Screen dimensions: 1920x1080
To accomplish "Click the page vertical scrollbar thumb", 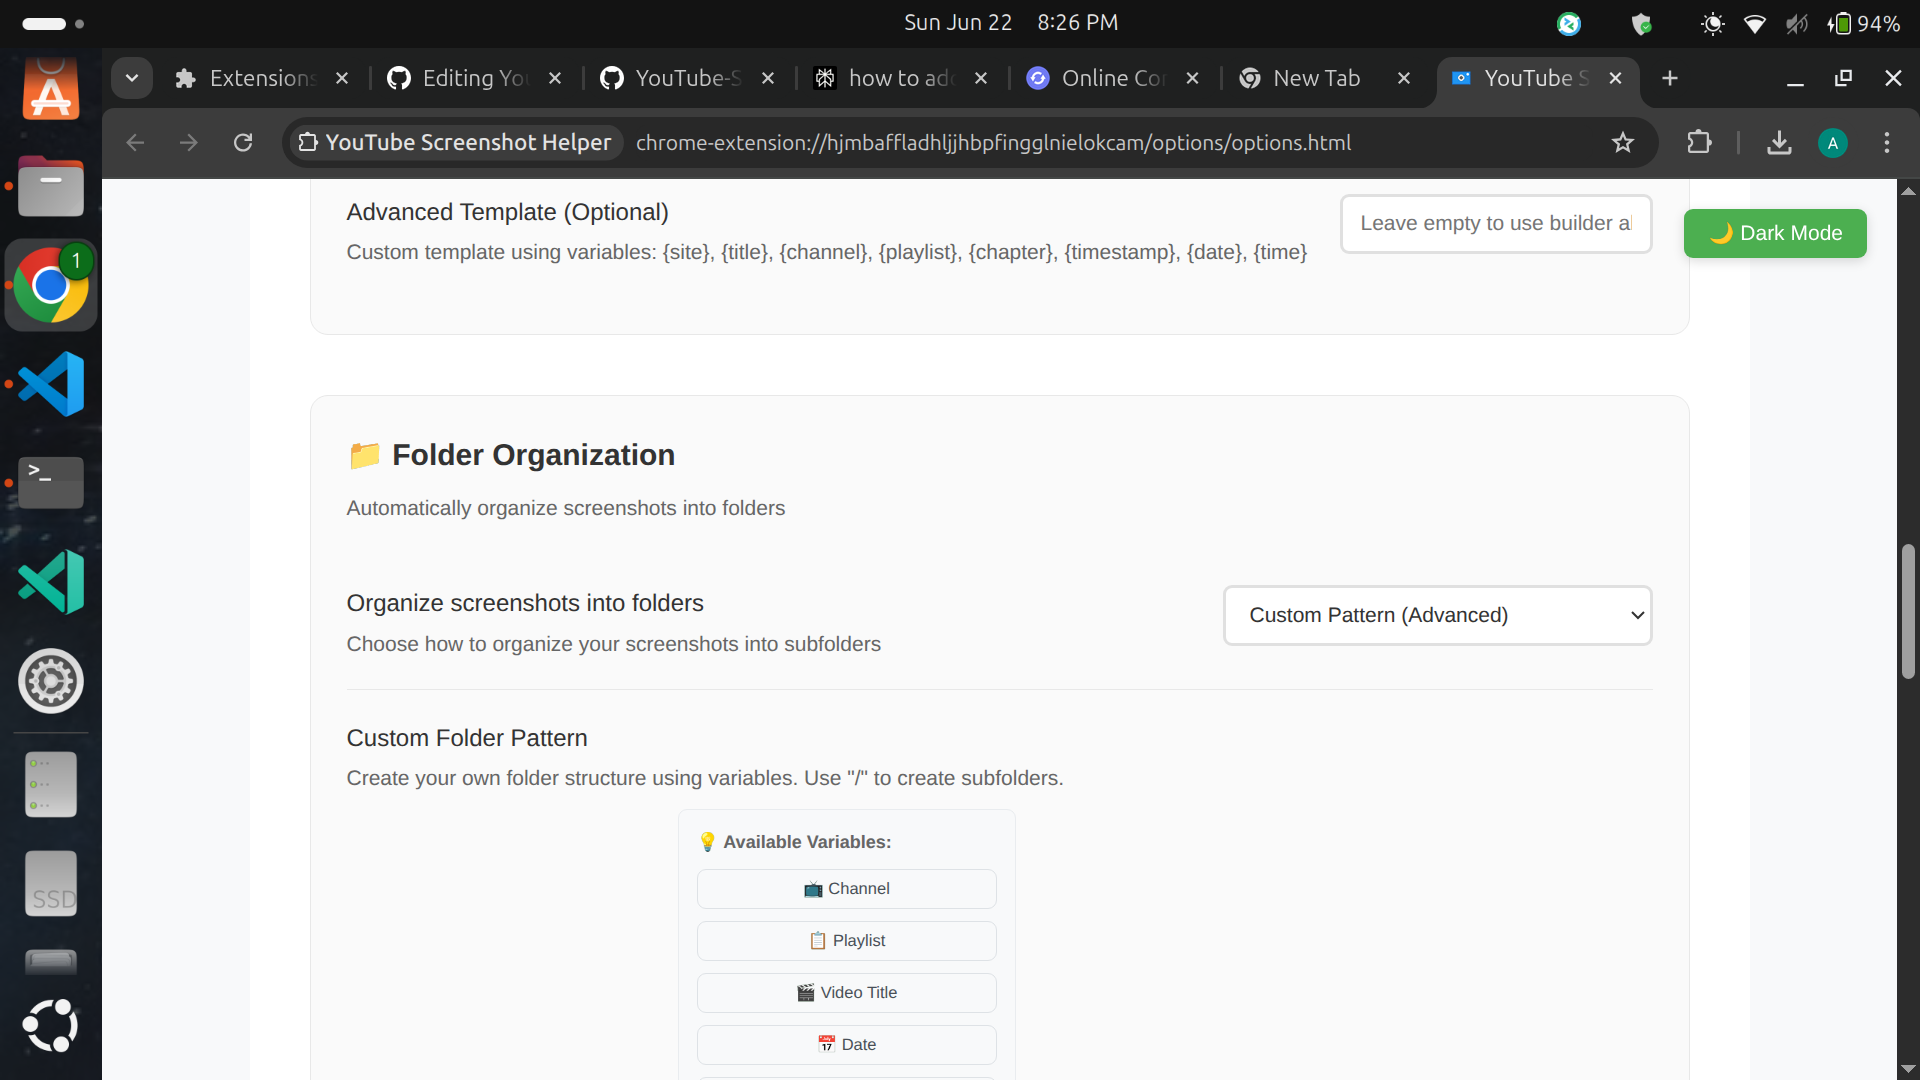I will pyautogui.click(x=1908, y=612).
